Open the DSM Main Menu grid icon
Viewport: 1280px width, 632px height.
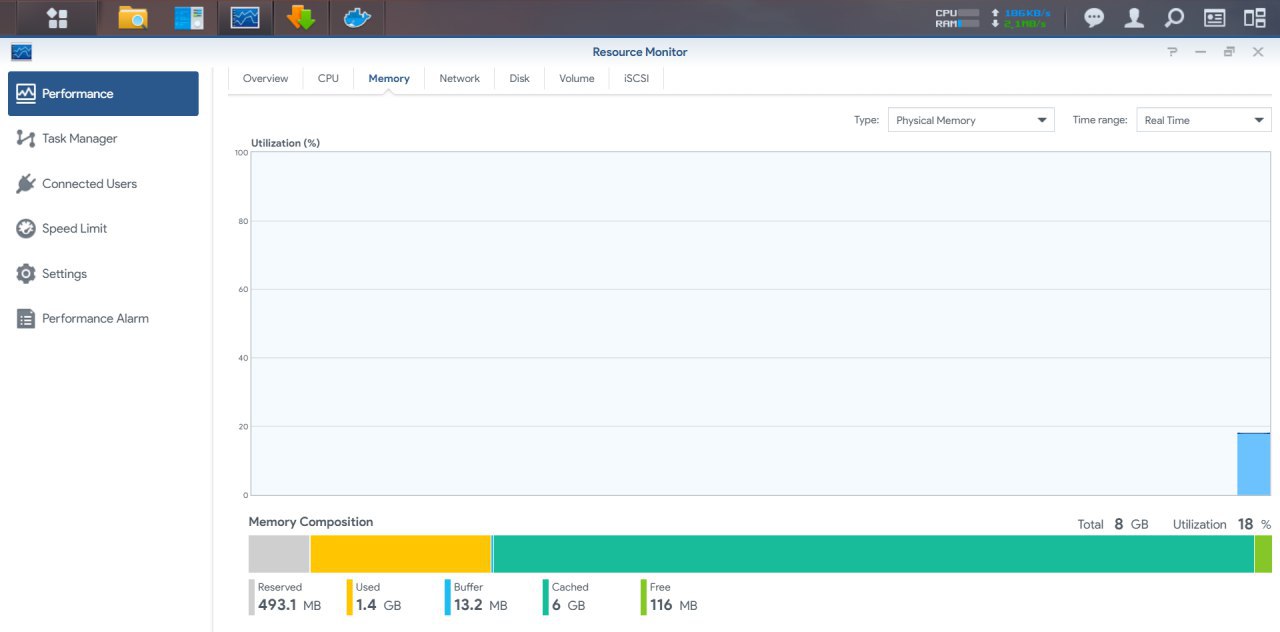57,18
